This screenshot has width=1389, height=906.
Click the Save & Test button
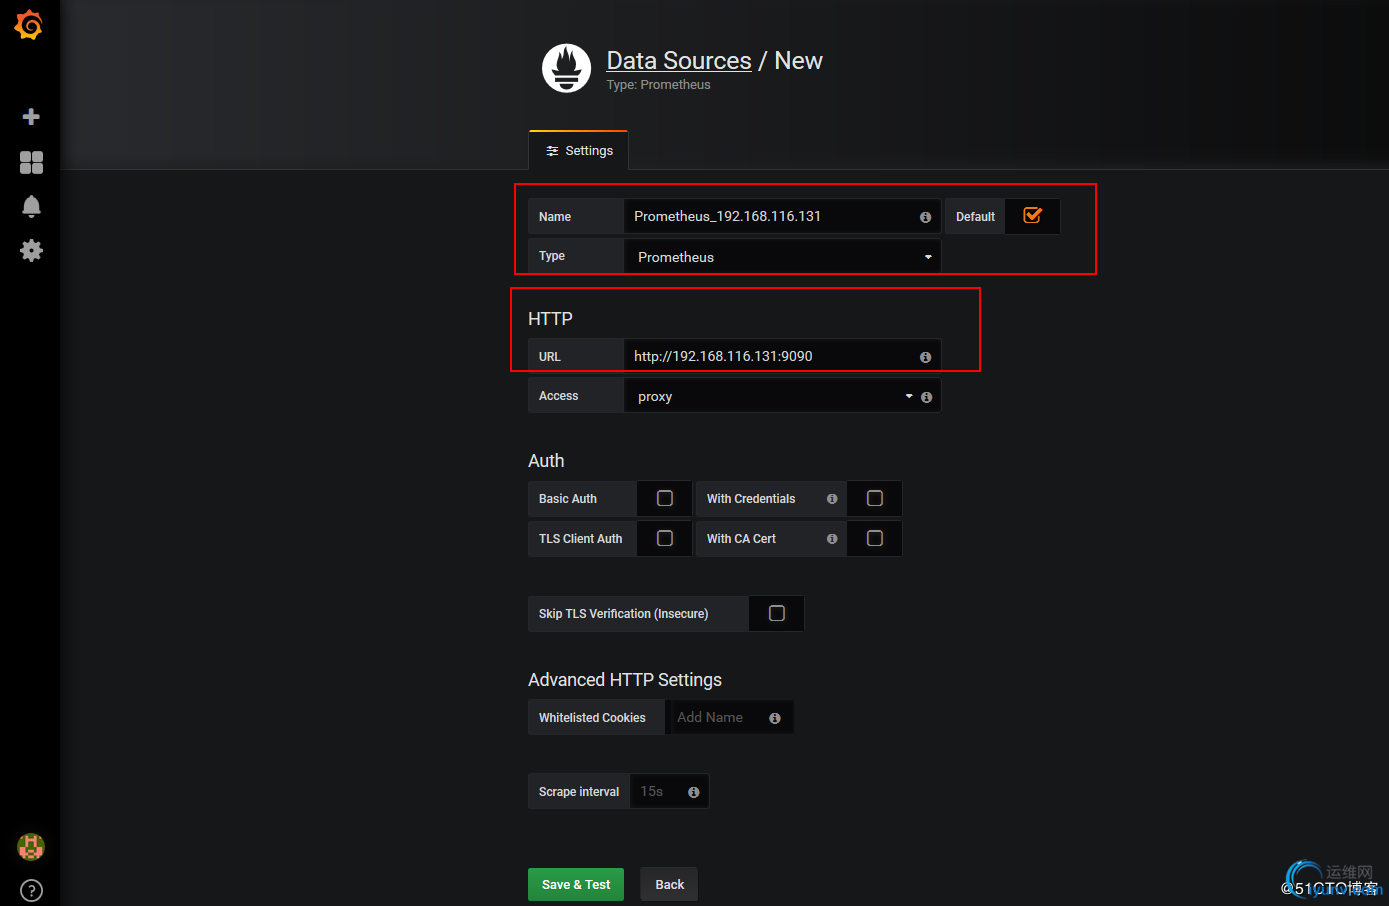(x=576, y=884)
